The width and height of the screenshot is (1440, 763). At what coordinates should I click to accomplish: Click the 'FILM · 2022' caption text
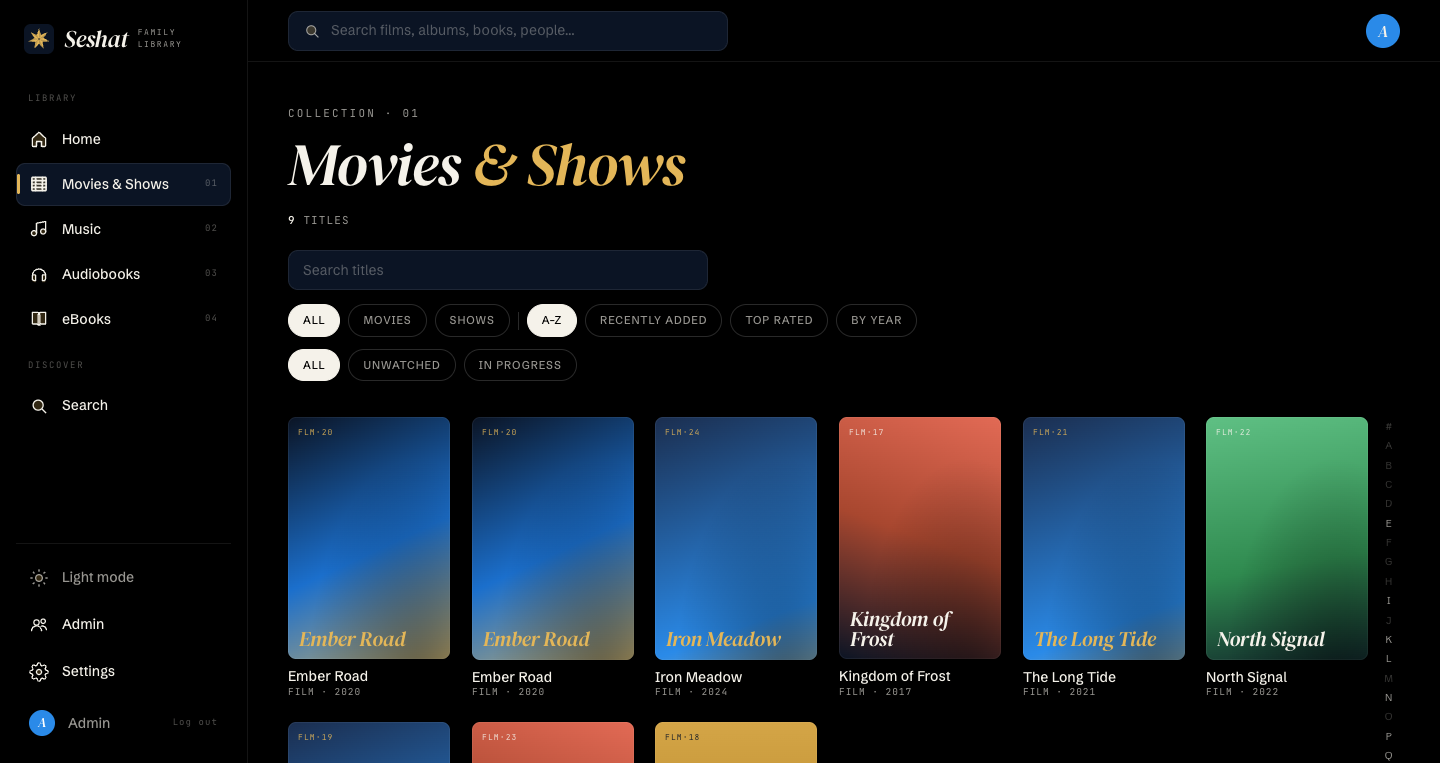(1243, 692)
